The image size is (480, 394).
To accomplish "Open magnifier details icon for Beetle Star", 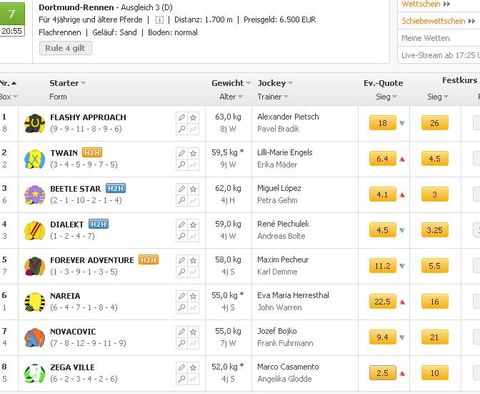I will coord(182,200).
